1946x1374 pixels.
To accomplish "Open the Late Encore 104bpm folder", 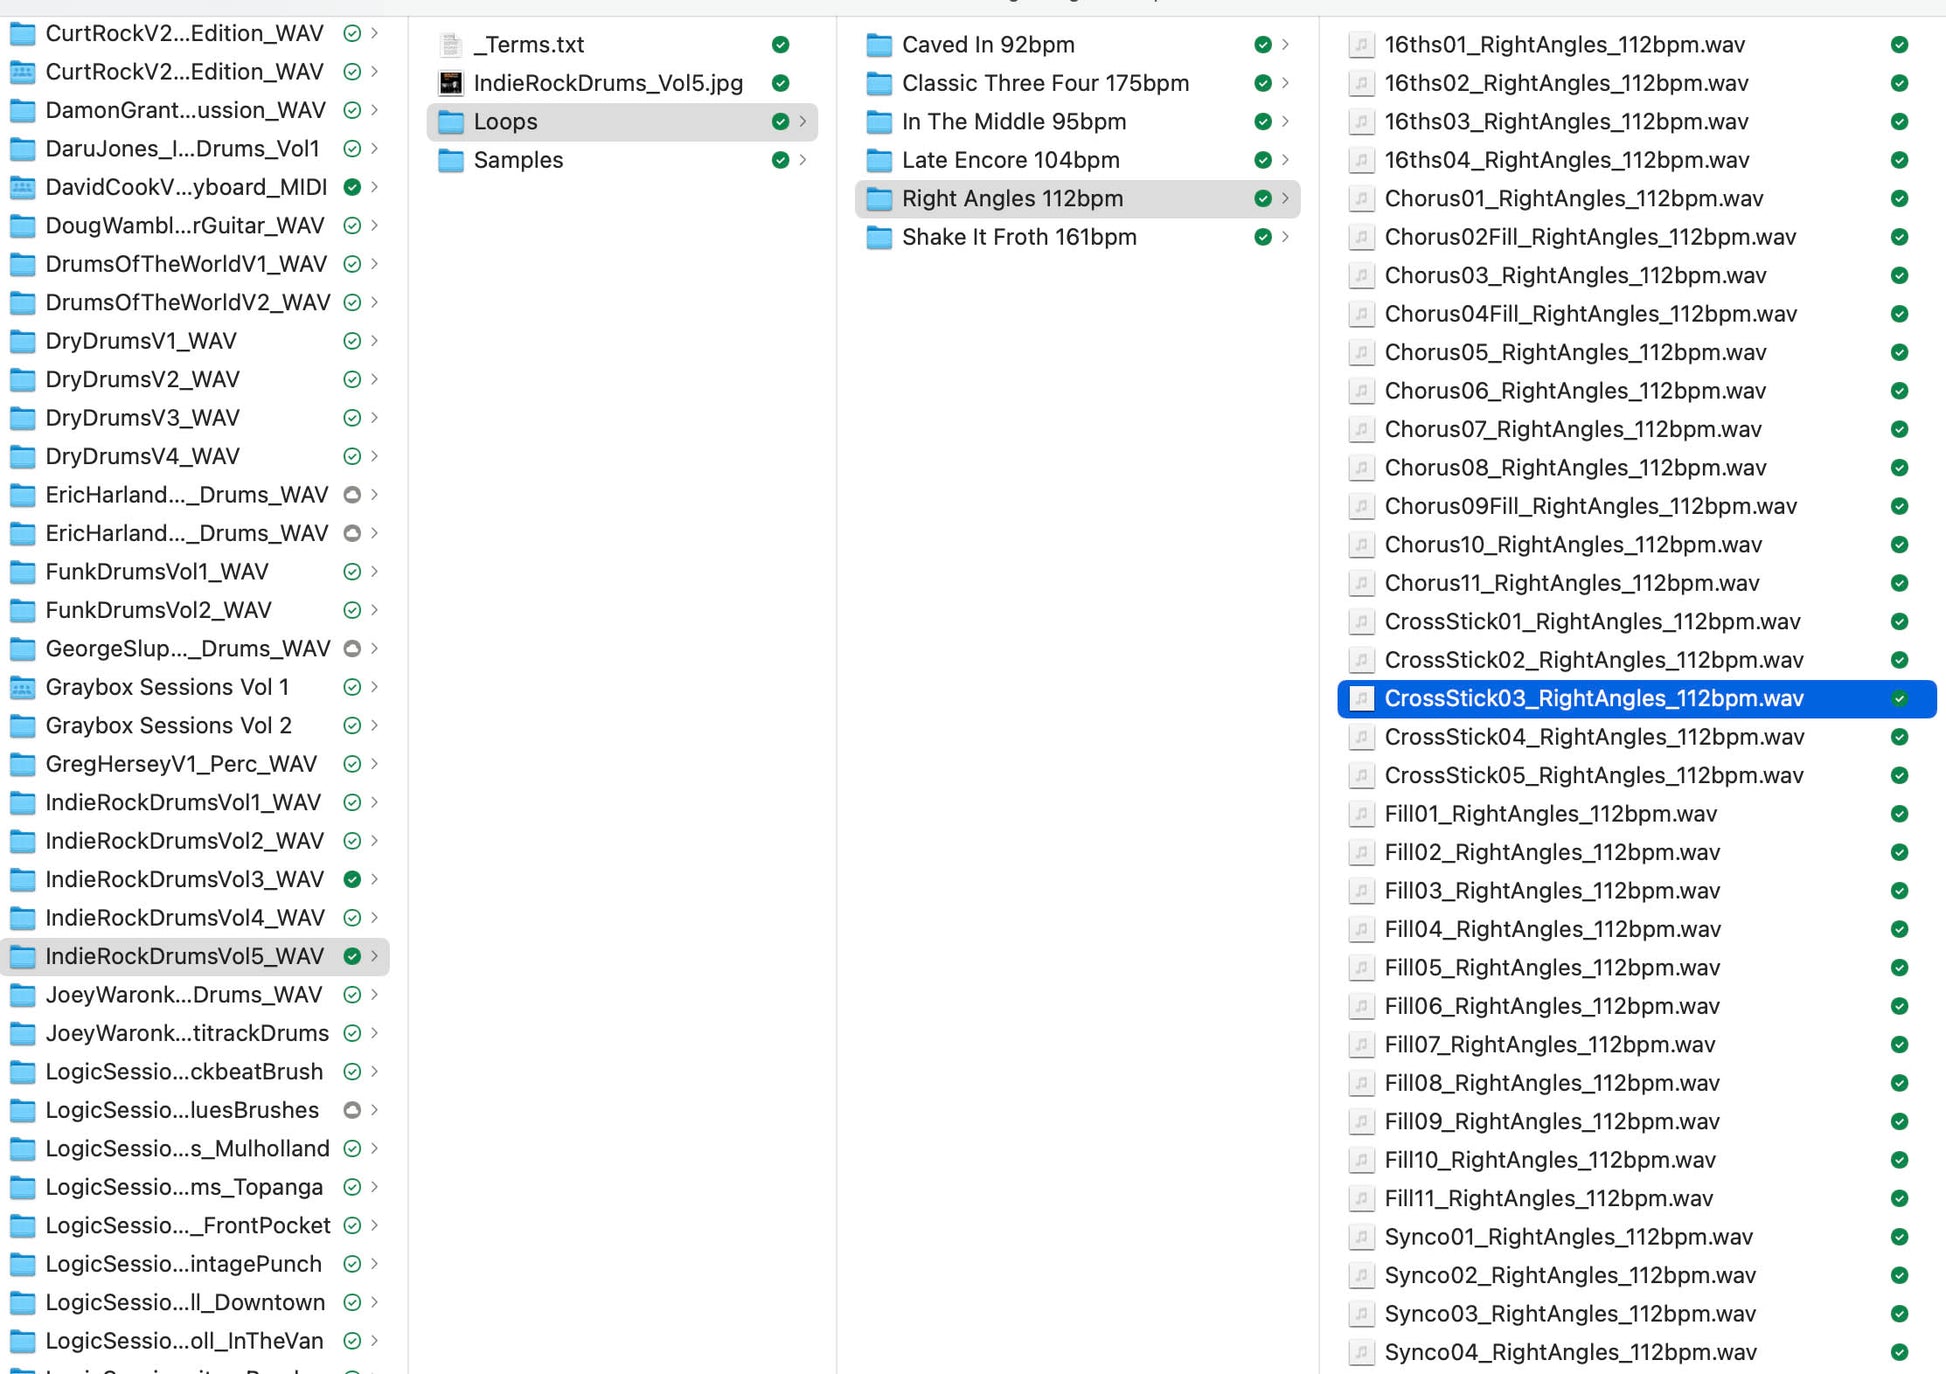I will (1010, 160).
